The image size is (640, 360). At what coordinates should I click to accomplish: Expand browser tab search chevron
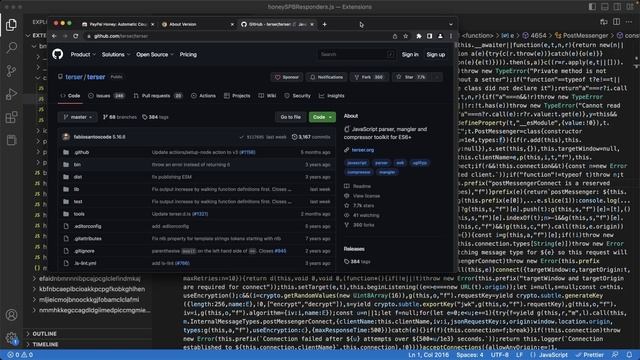click(451, 24)
